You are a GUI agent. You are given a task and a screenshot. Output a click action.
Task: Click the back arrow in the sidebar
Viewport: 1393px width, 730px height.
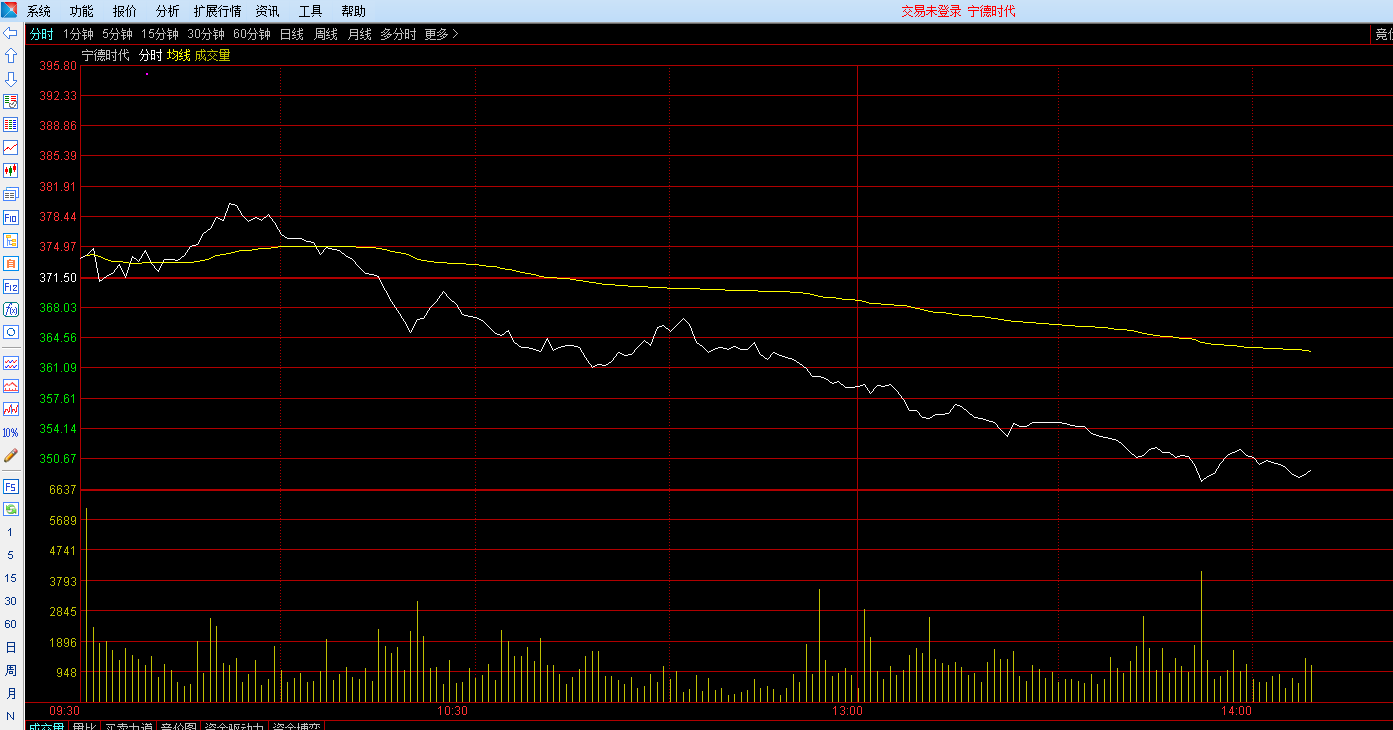coord(11,33)
